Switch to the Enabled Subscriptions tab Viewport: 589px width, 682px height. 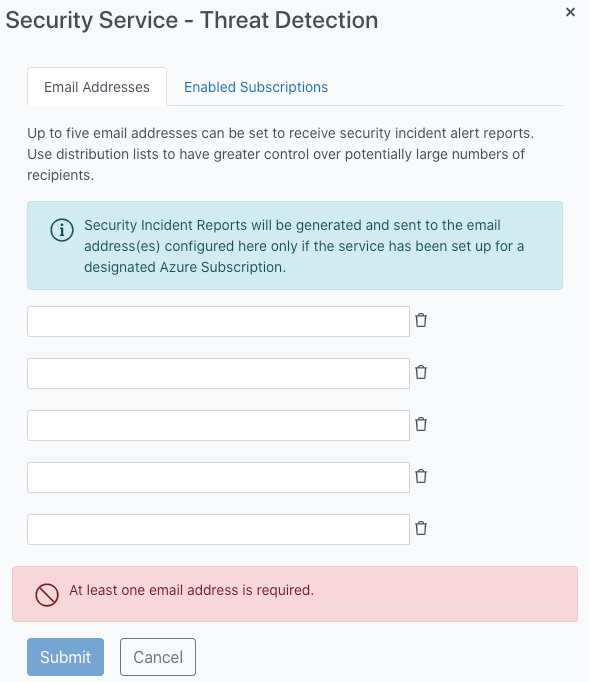256,87
